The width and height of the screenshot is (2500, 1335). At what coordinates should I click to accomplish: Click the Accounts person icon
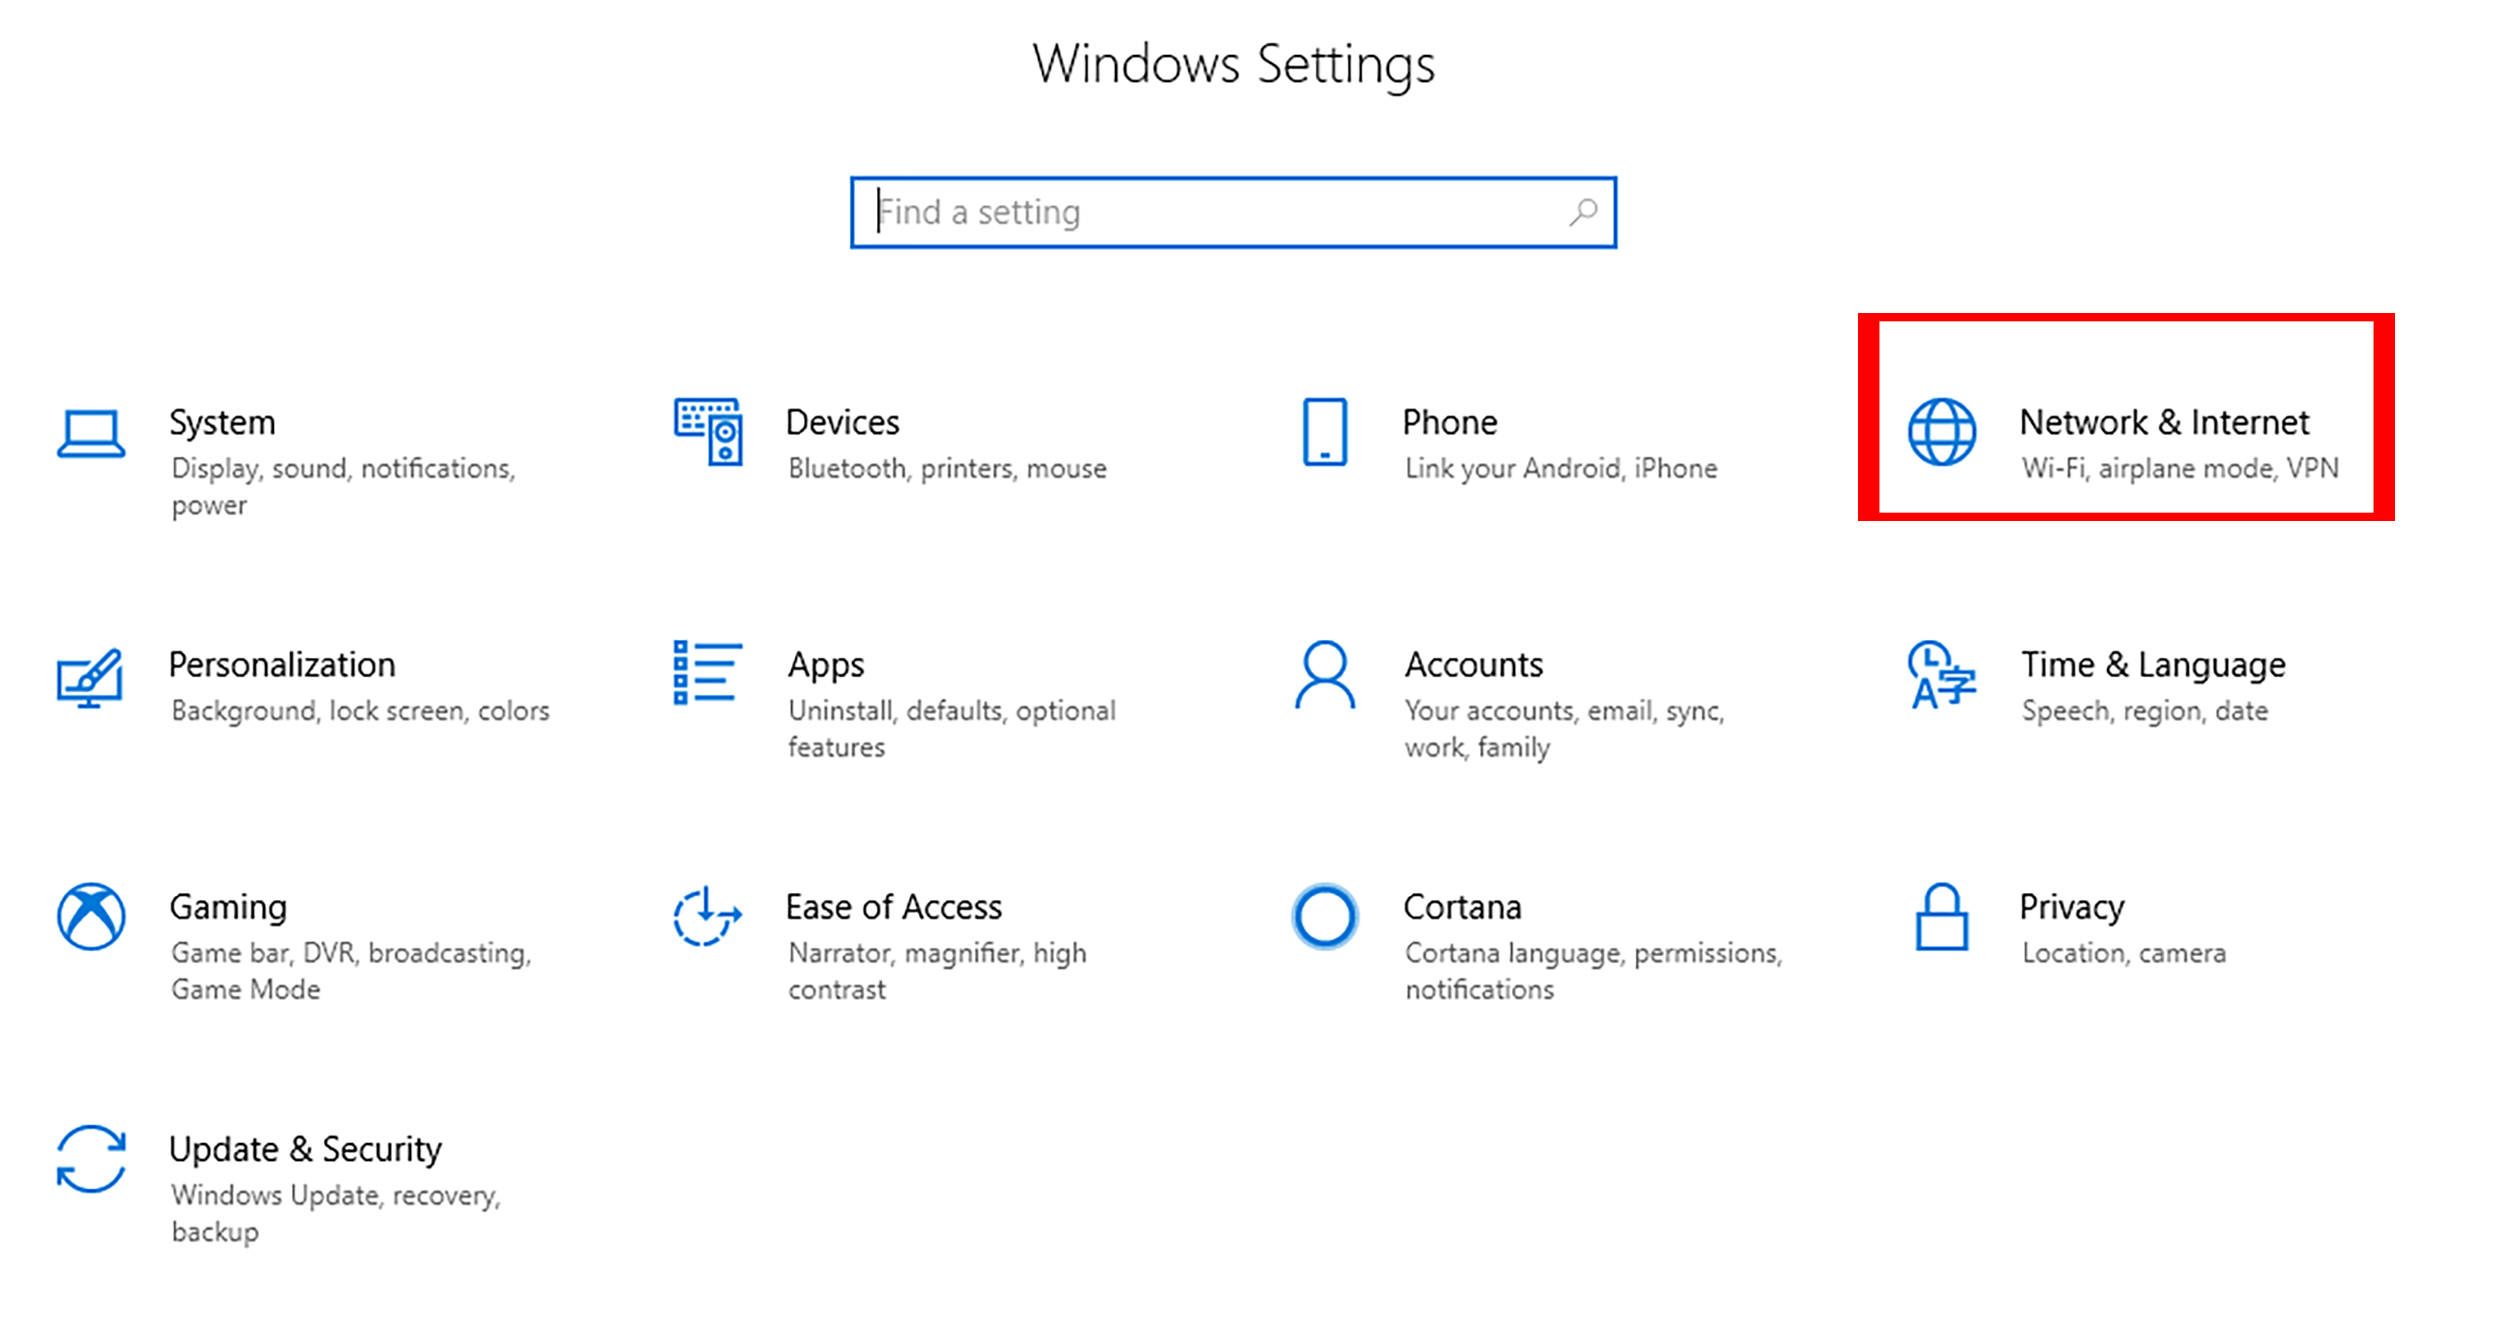pos(1325,675)
